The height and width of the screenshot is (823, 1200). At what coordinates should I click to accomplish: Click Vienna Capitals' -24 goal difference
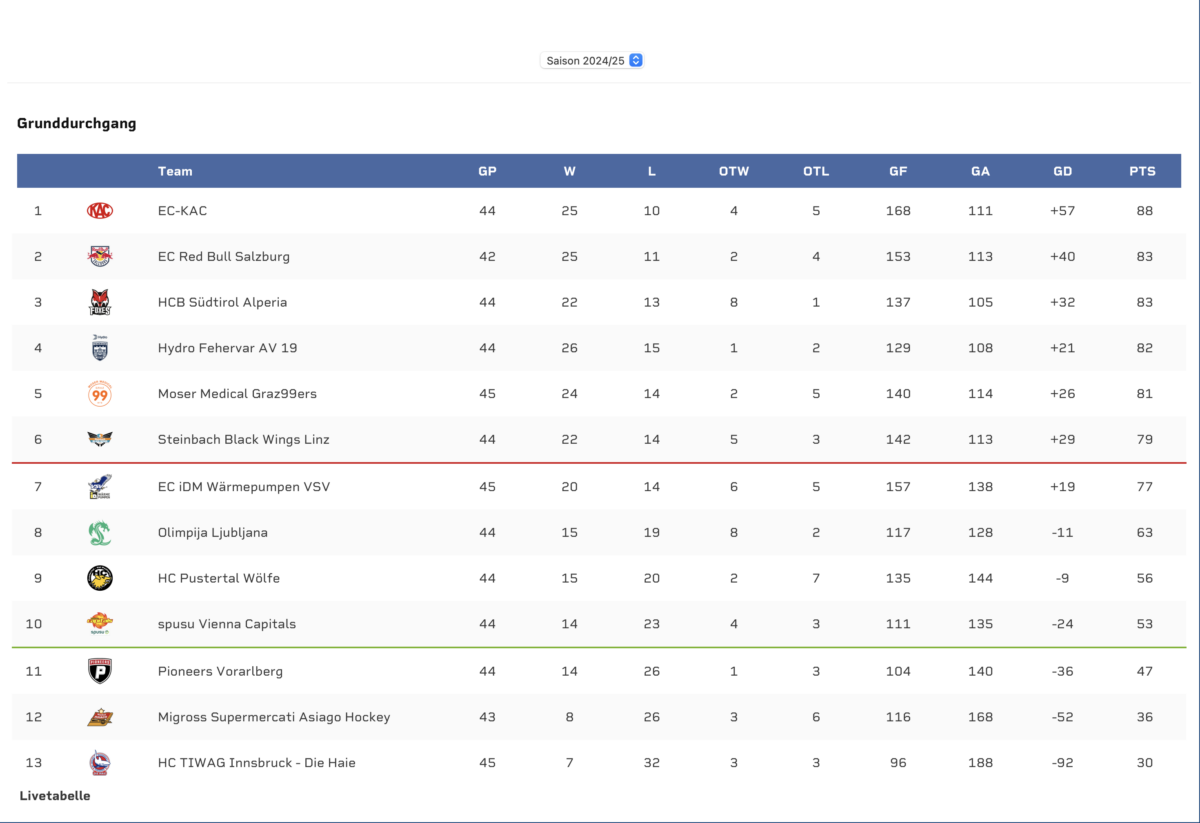(x=1063, y=624)
